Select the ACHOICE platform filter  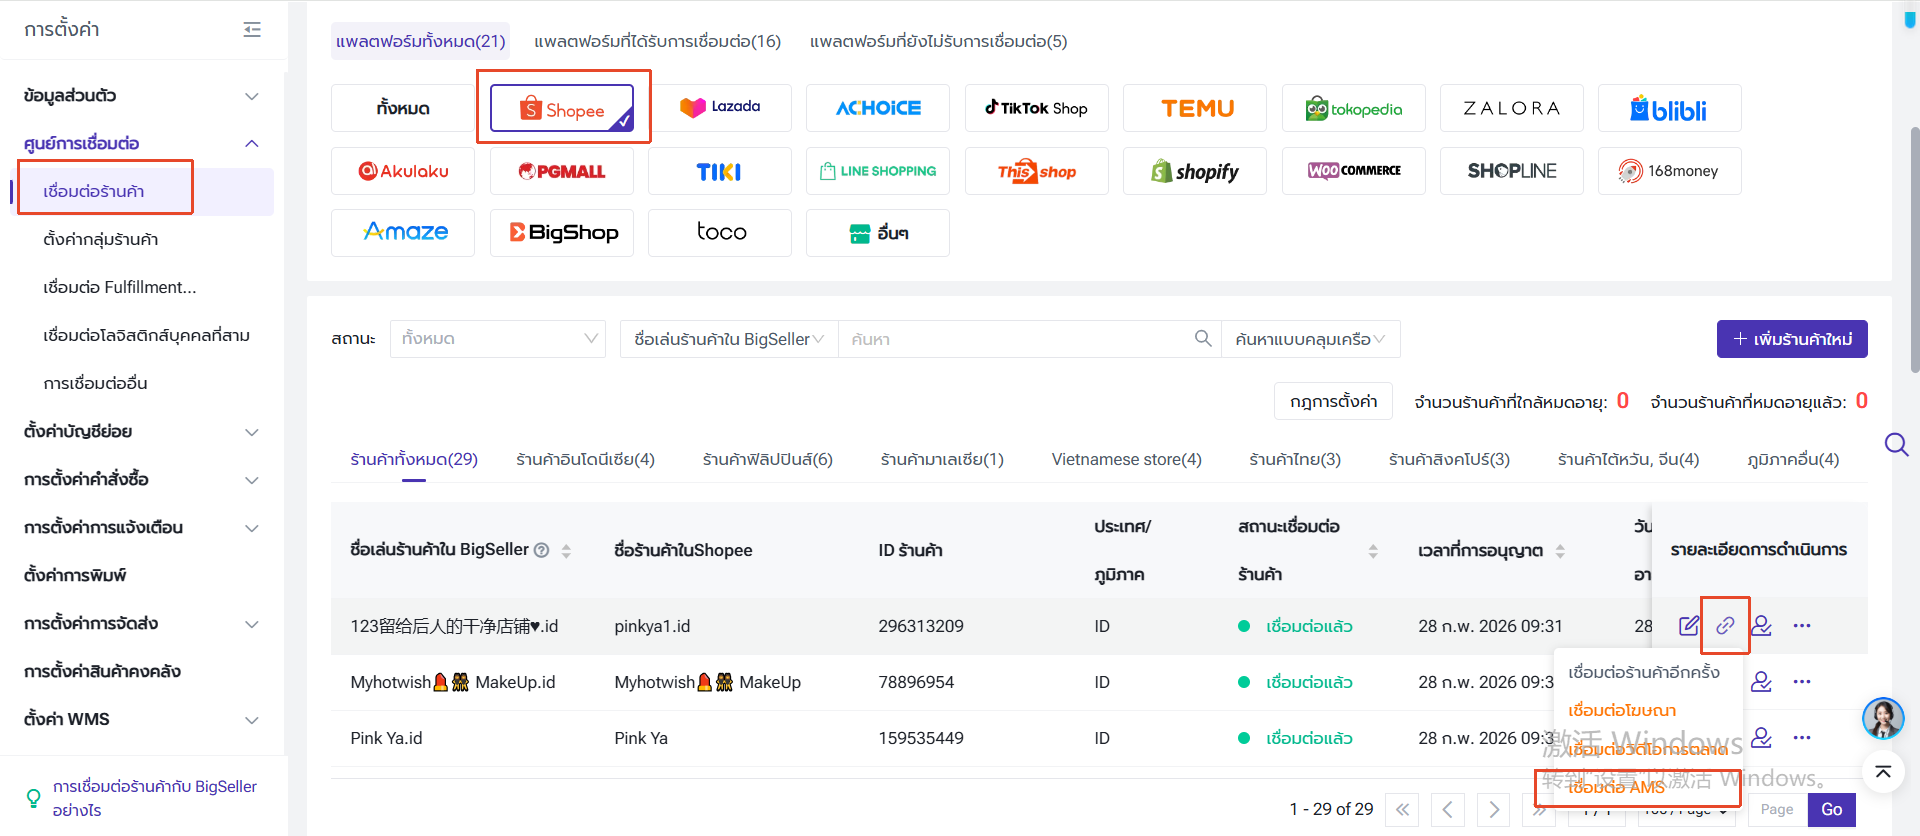[x=878, y=108]
